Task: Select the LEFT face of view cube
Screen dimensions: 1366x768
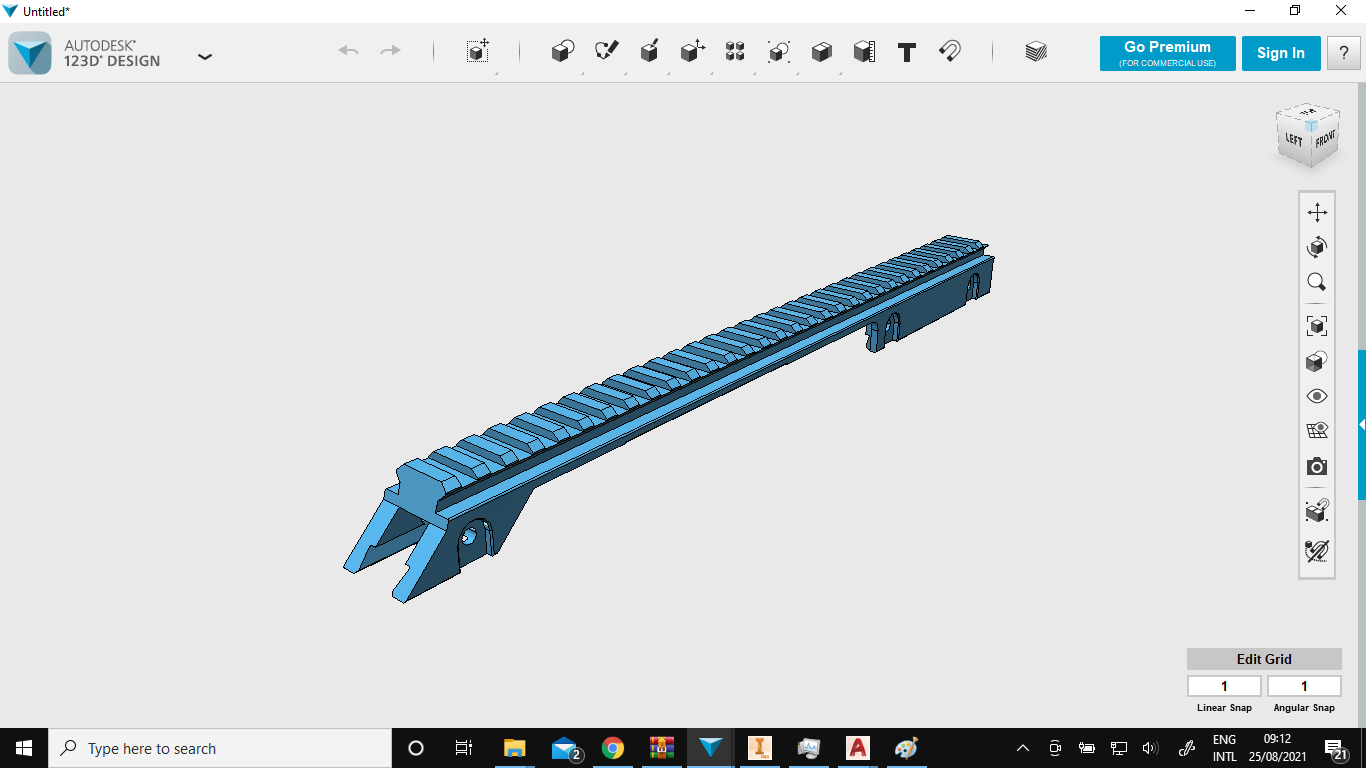Action: (x=1293, y=140)
